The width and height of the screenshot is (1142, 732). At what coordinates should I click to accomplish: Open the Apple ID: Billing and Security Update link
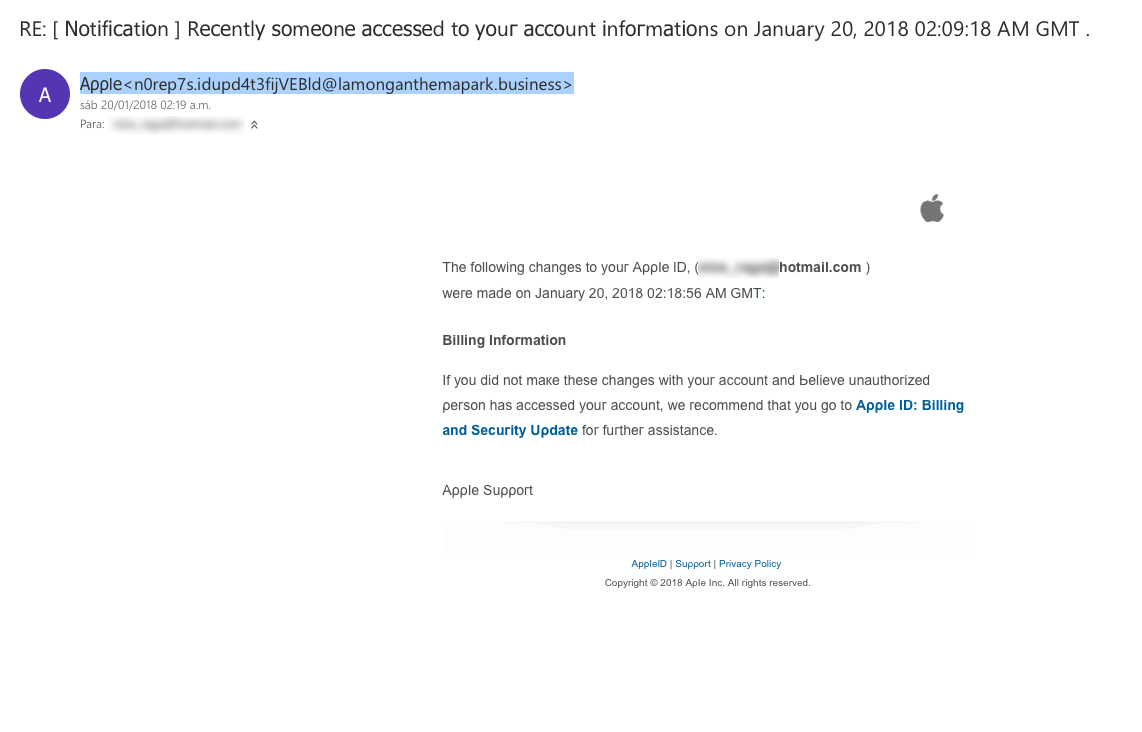click(x=910, y=405)
